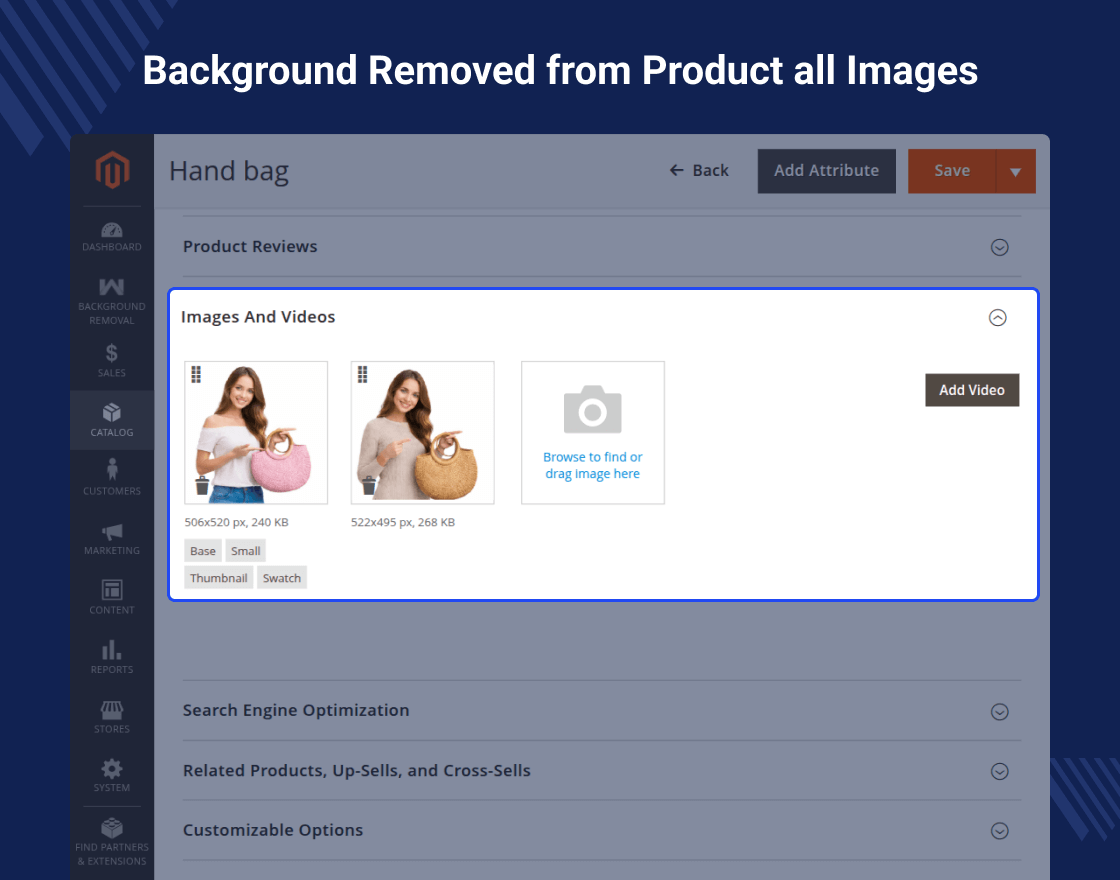The width and height of the screenshot is (1120, 880).
Task: Open the Save button dropdown arrow
Action: [x=1015, y=171]
